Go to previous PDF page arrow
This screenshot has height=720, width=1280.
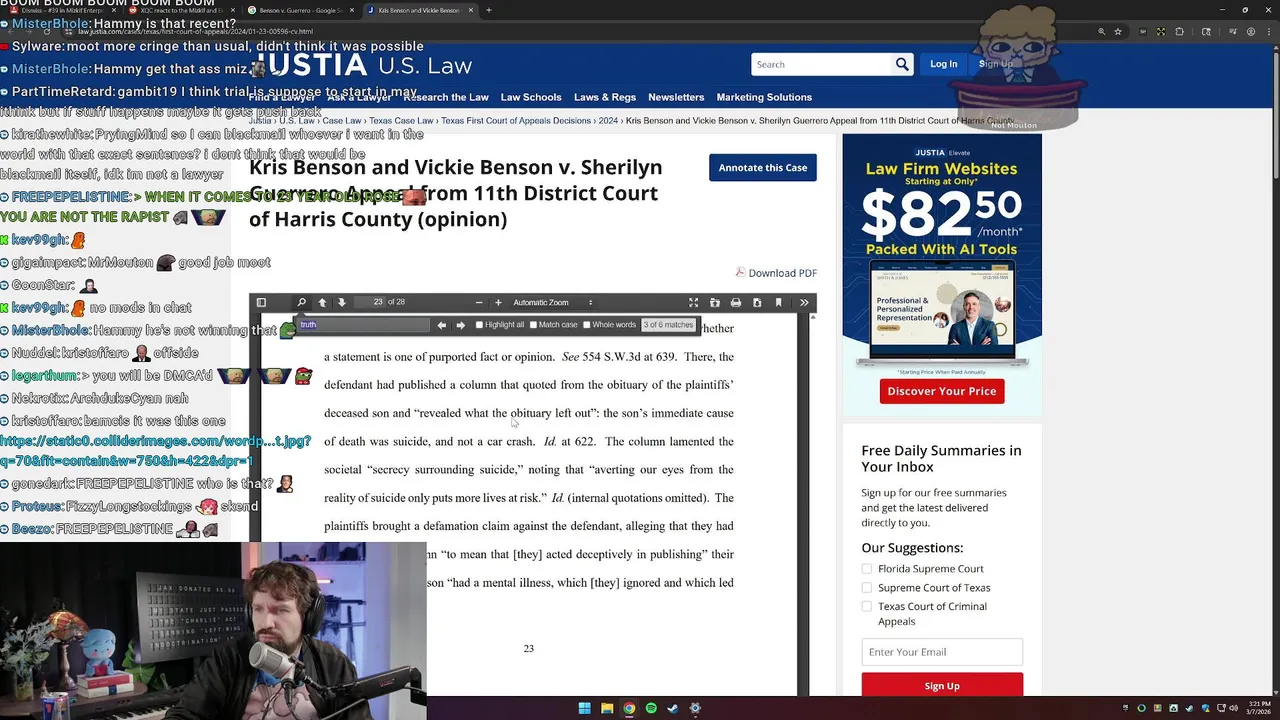(x=322, y=302)
